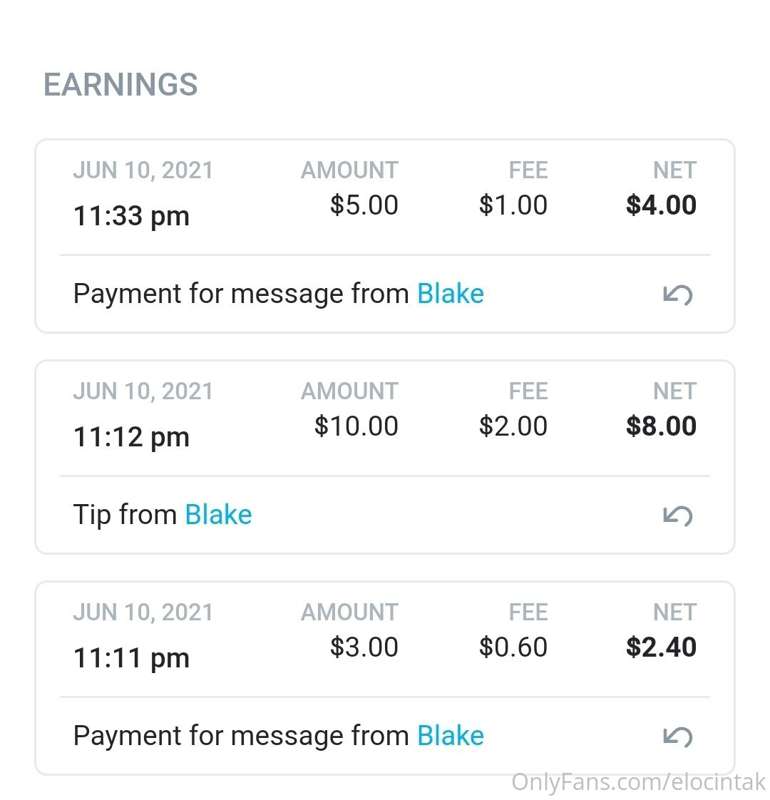Click the $0.60 fee value
This screenshot has height=800, width=770.
pos(513,648)
